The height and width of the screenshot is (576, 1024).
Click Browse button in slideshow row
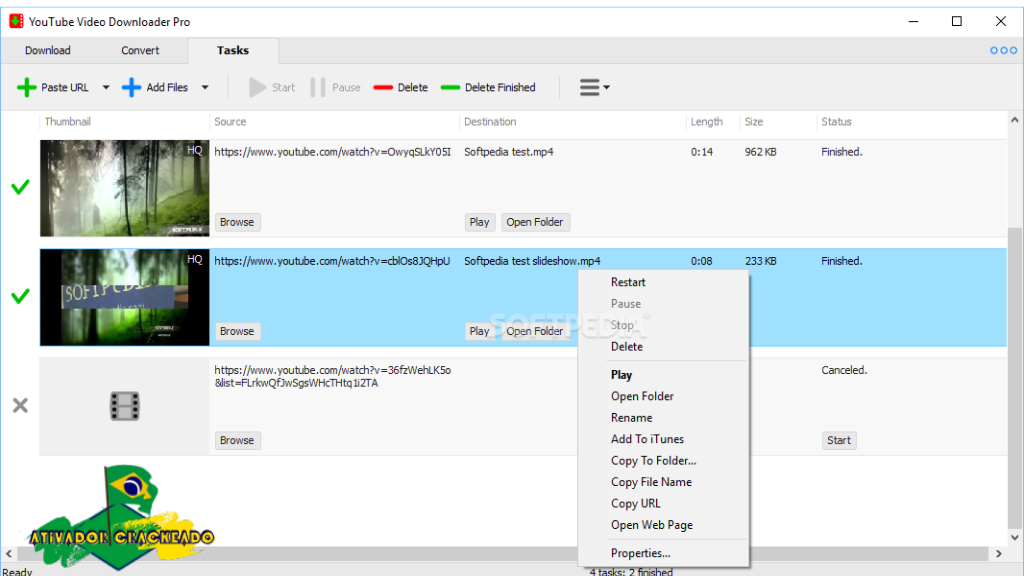pyautogui.click(x=237, y=331)
